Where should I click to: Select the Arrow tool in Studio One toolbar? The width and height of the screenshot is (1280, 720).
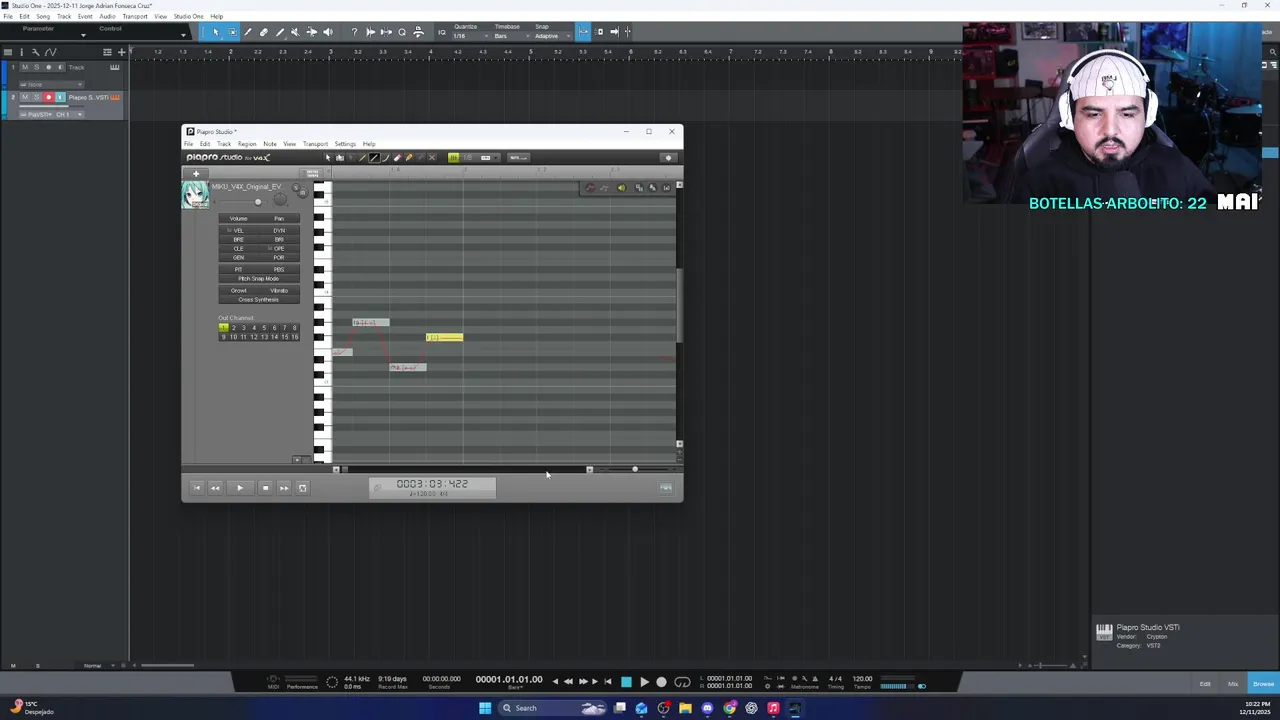216,32
